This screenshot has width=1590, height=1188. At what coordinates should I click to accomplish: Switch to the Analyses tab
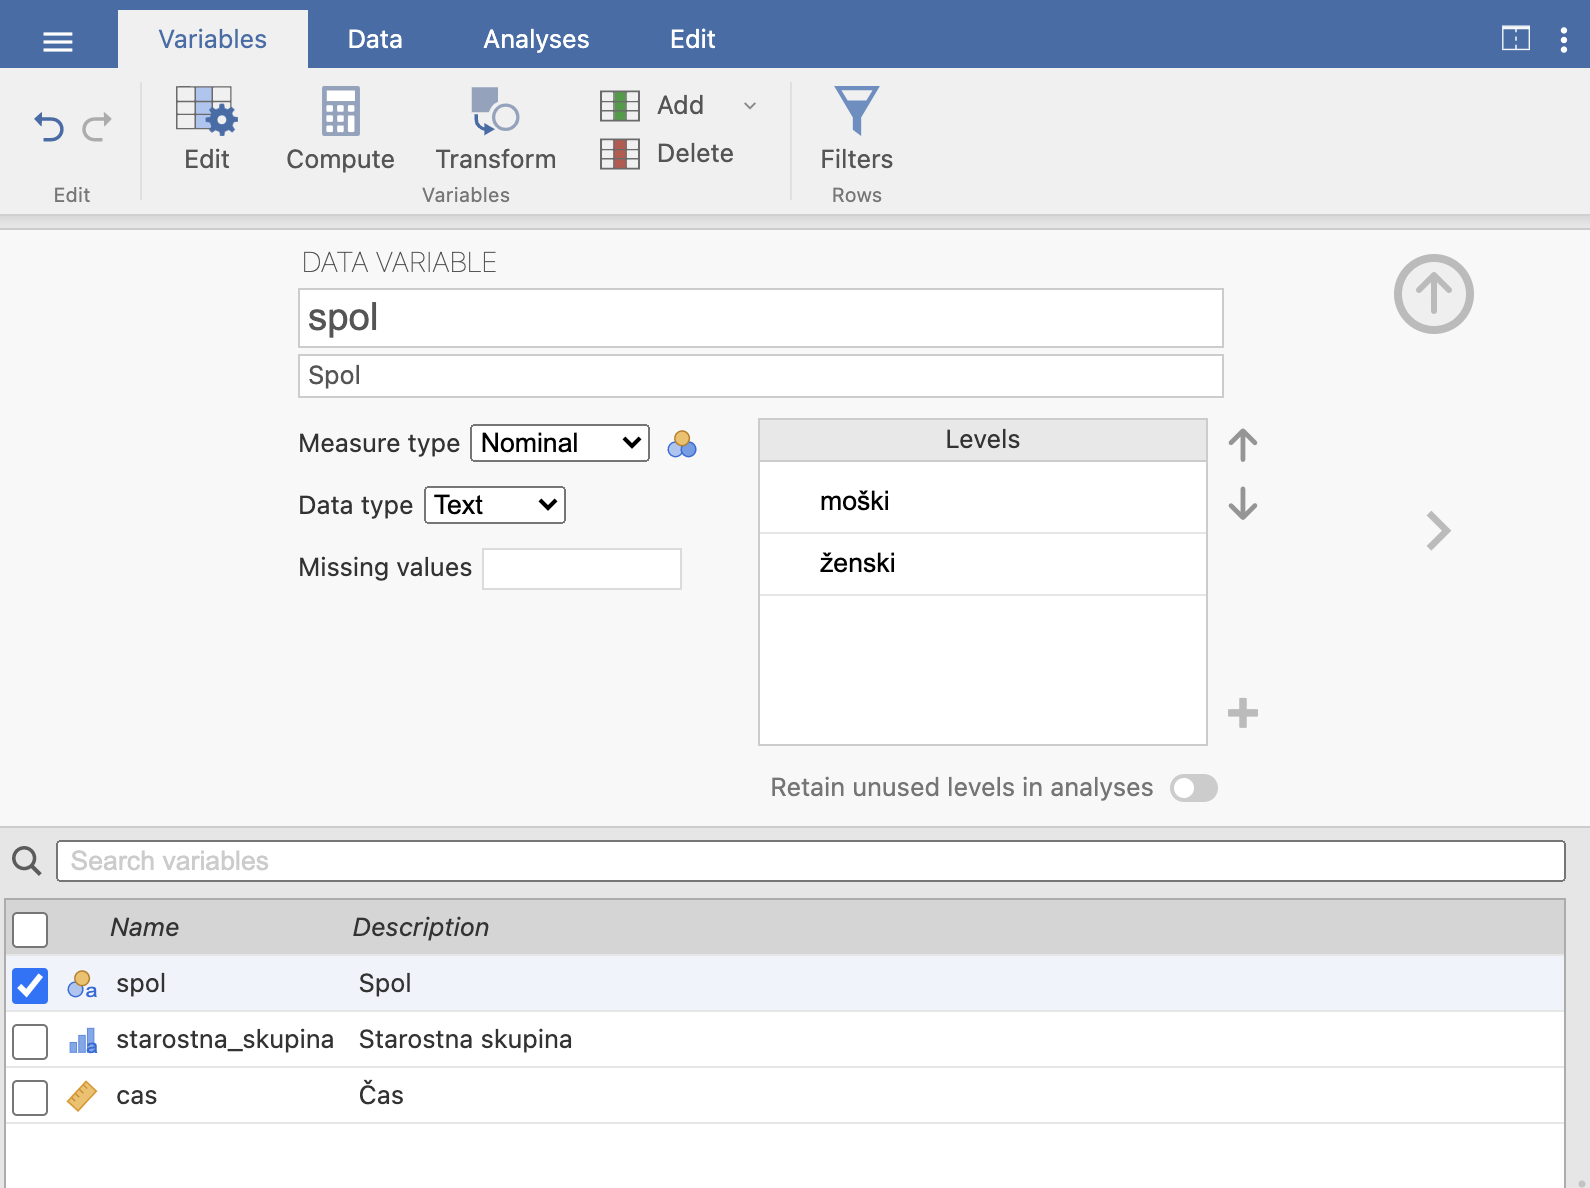click(x=537, y=39)
